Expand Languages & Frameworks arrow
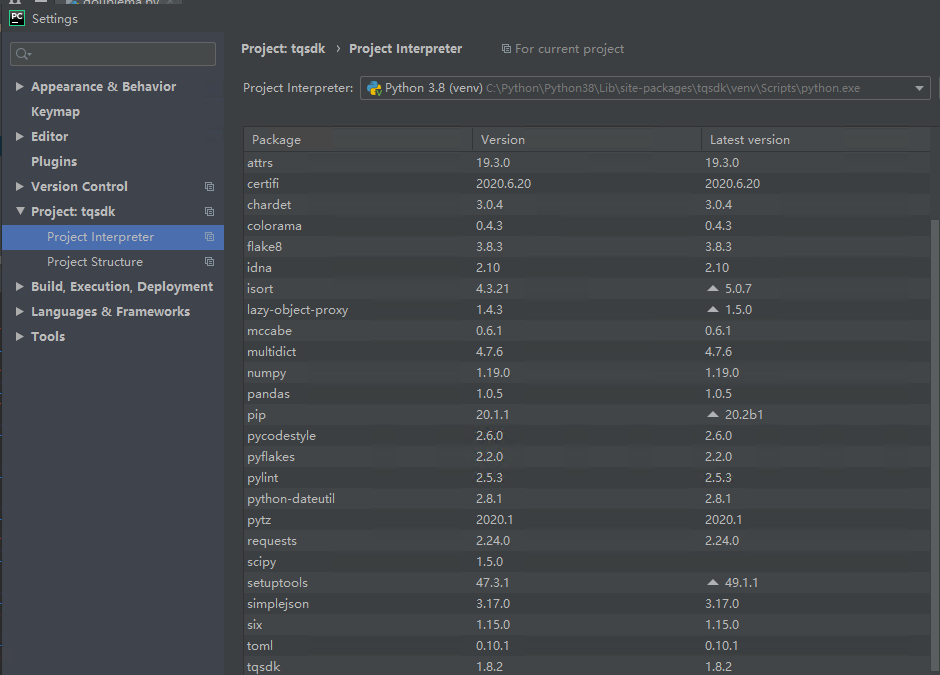 pyautogui.click(x=20, y=312)
